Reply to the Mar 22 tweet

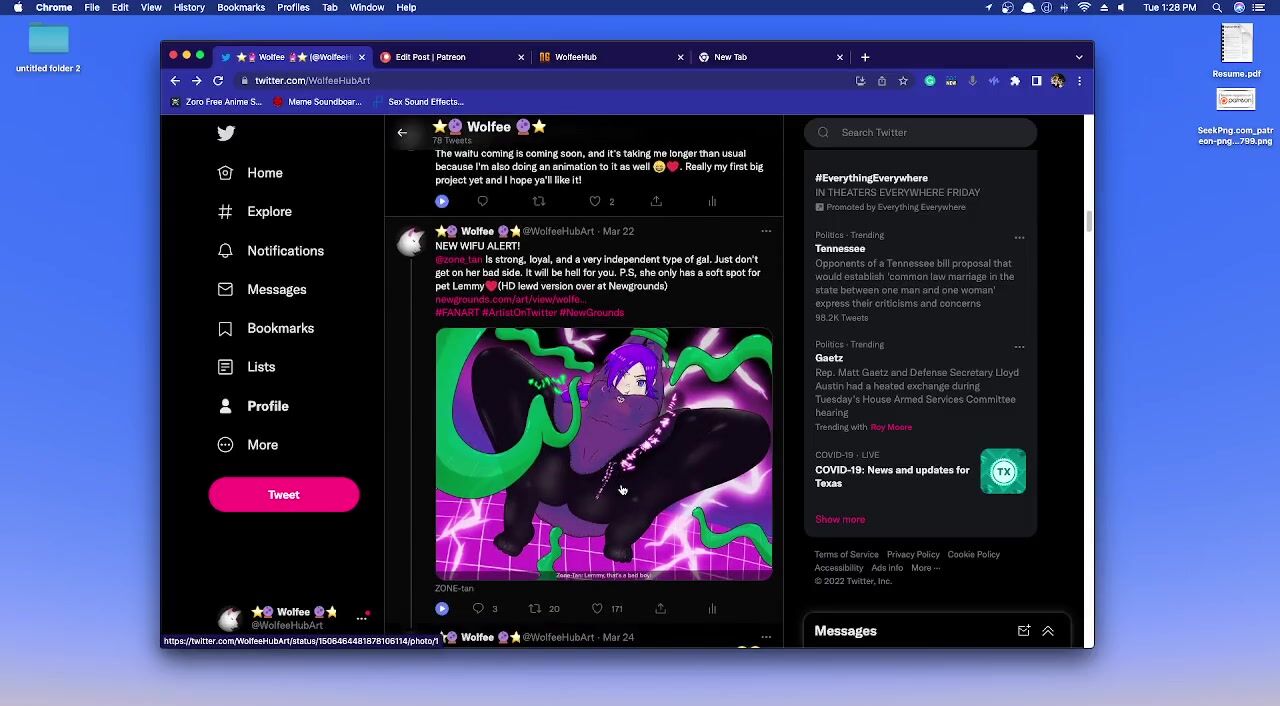478,609
